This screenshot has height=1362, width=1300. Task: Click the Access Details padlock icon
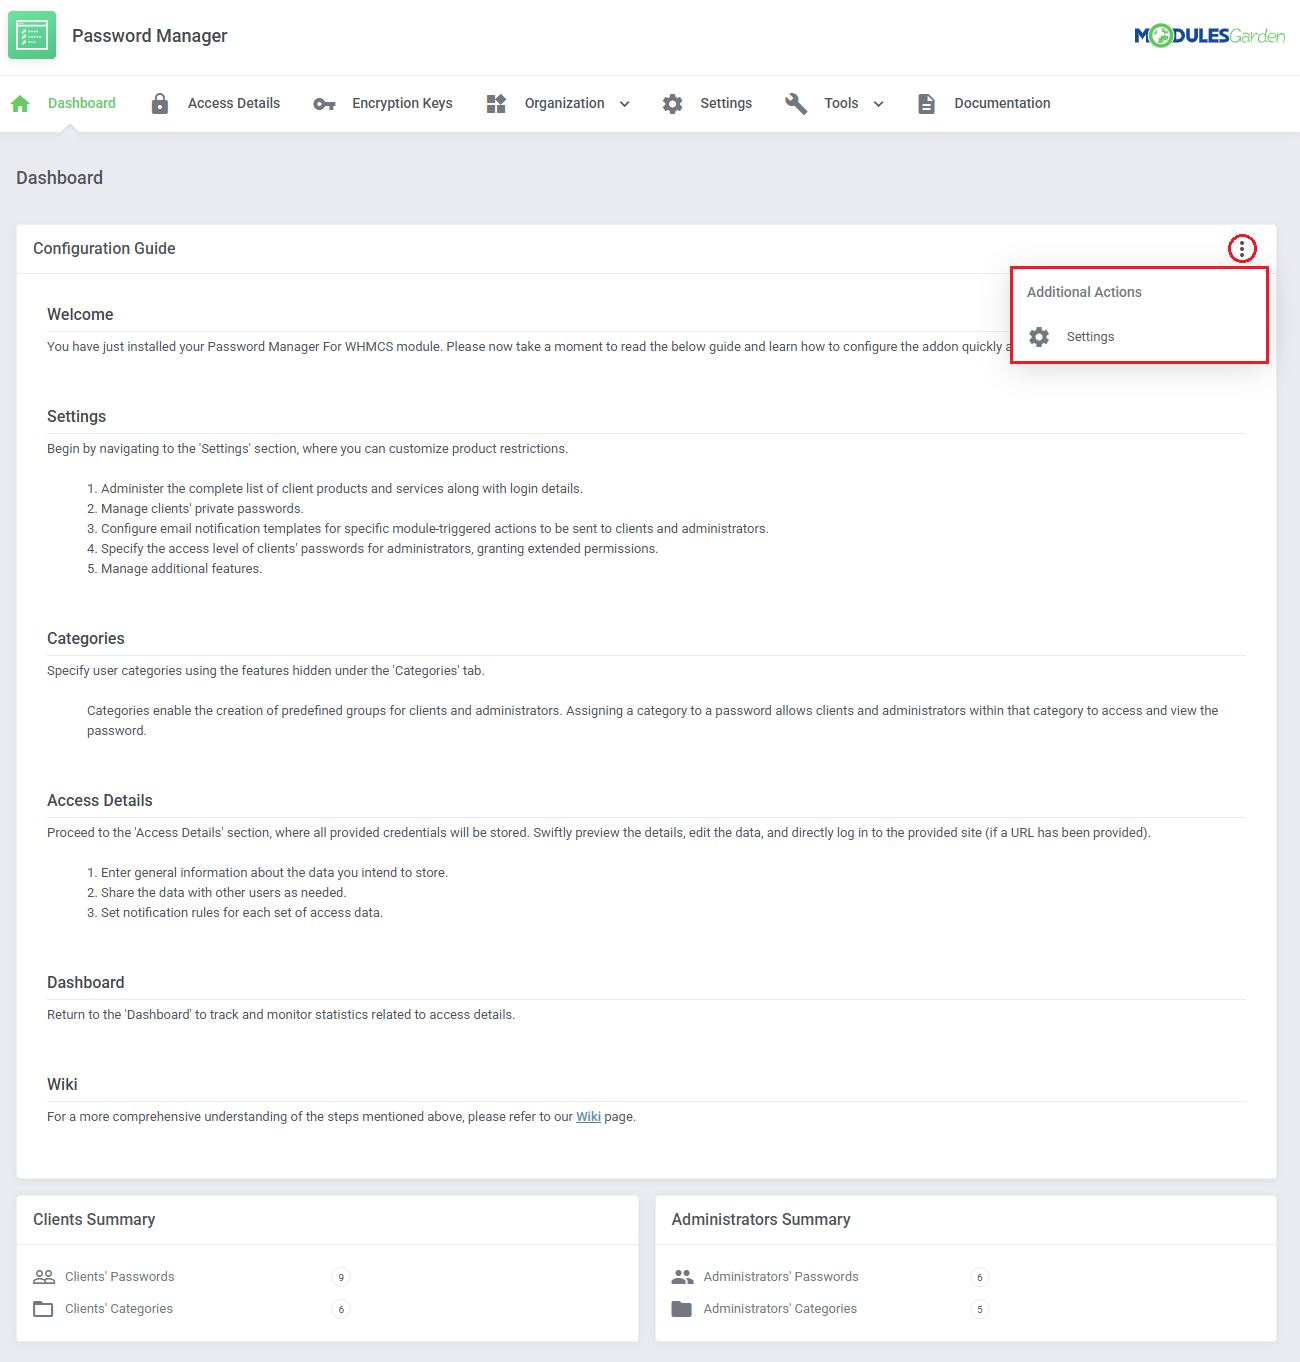click(160, 103)
